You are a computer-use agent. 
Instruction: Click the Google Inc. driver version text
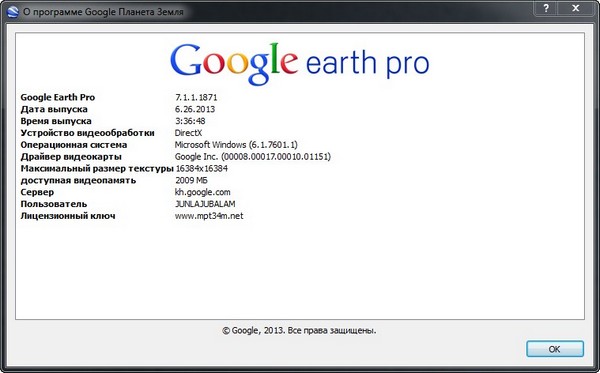pos(253,156)
